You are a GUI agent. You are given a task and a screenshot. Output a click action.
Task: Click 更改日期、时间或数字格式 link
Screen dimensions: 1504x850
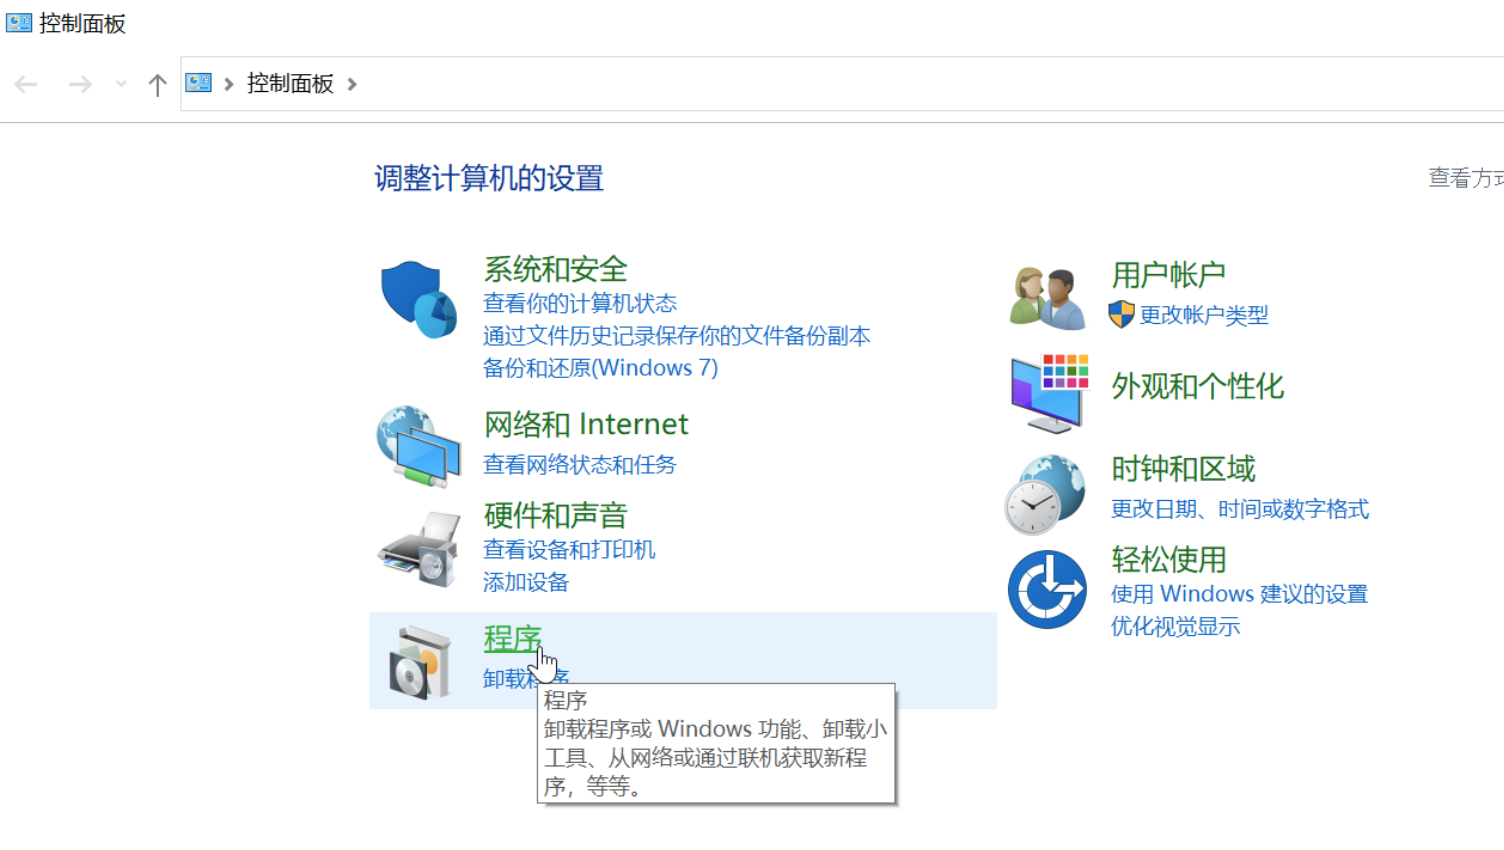(x=1239, y=510)
